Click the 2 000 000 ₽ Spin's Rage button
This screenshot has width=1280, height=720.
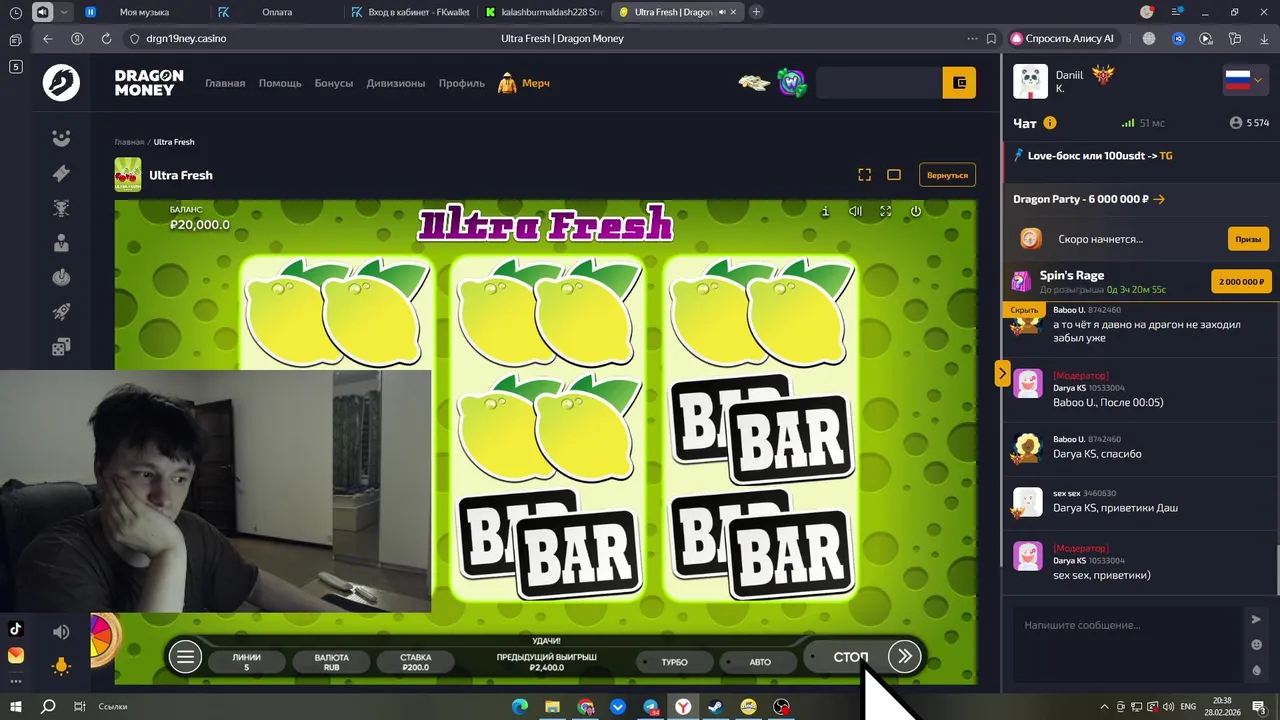coord(1241,282)
